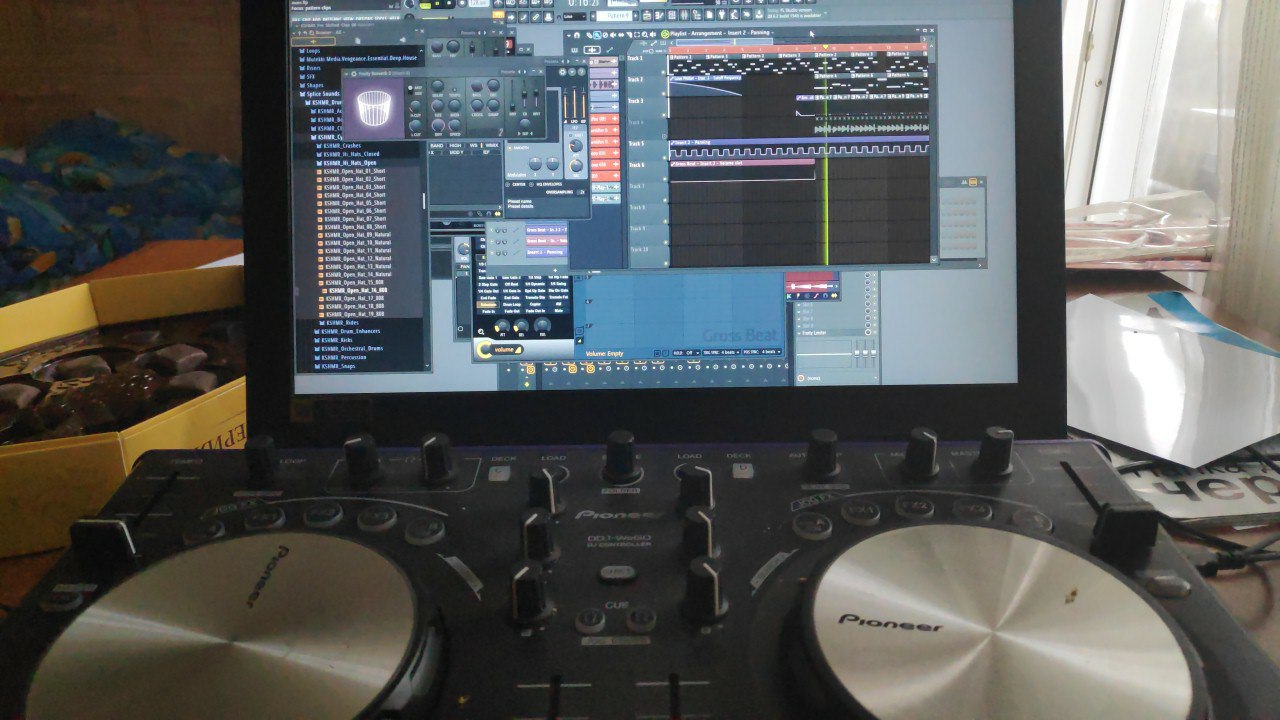Select the Mute tool in Playlist toolbar
The height and width of the screenshot is (720, 1280).
pos(613,34)
